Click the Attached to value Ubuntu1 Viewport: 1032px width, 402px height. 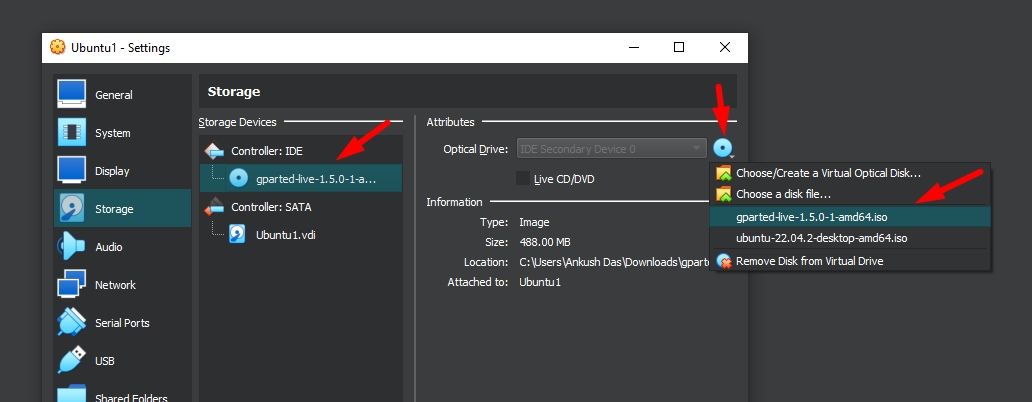point(540,282)
